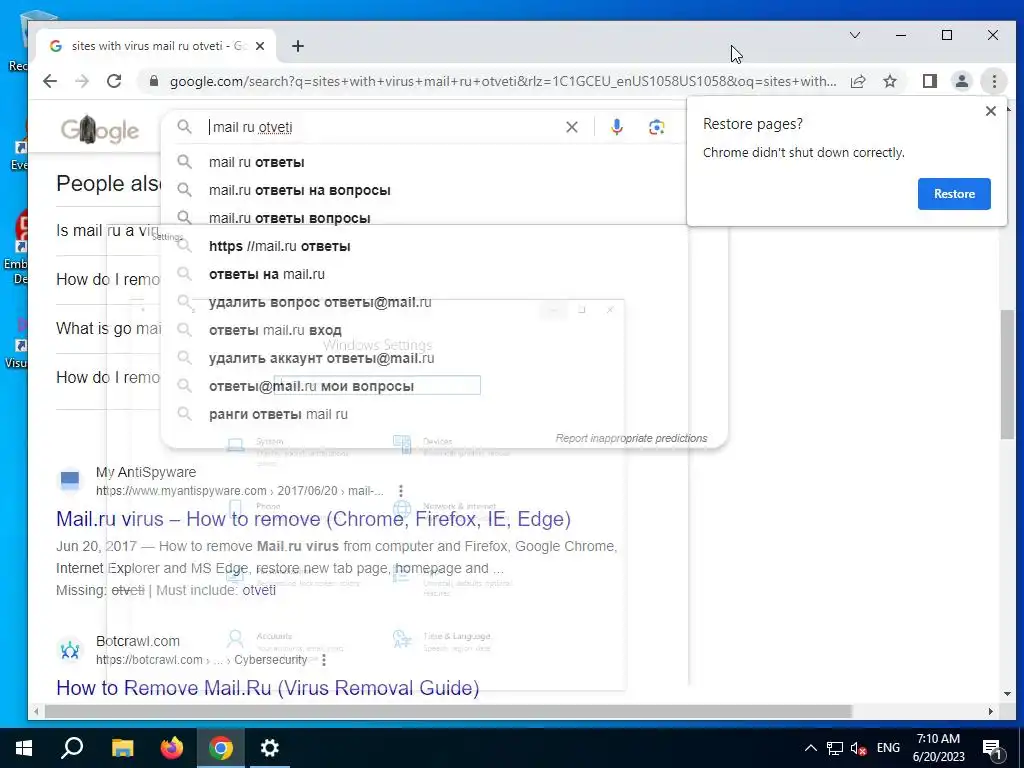Clear the search box text
Image resolution: width=1024 pixels, height=768 pixels.
click(x=571, y=127)
